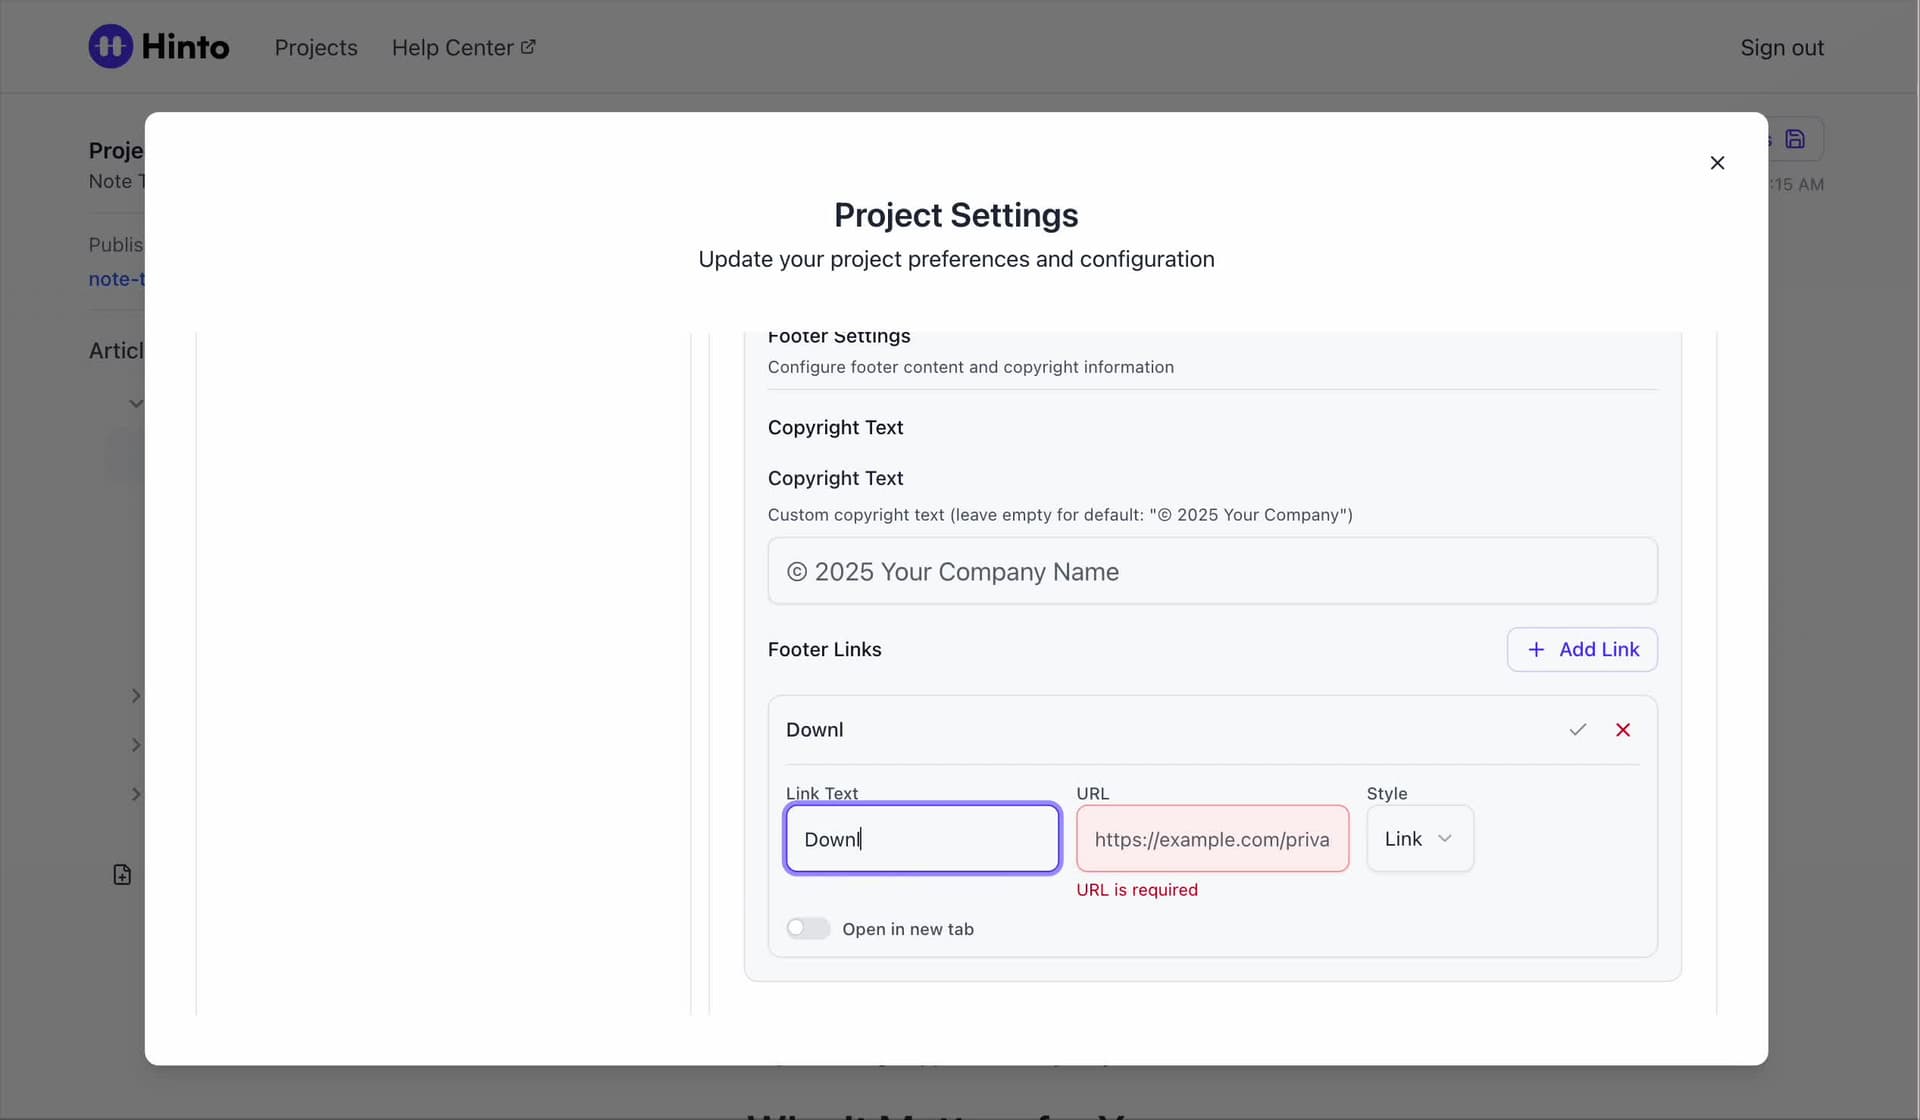Screen dimensions: 1920x1120
Task: Click the Copyright Text input field
Action: tap(1212, 572)
